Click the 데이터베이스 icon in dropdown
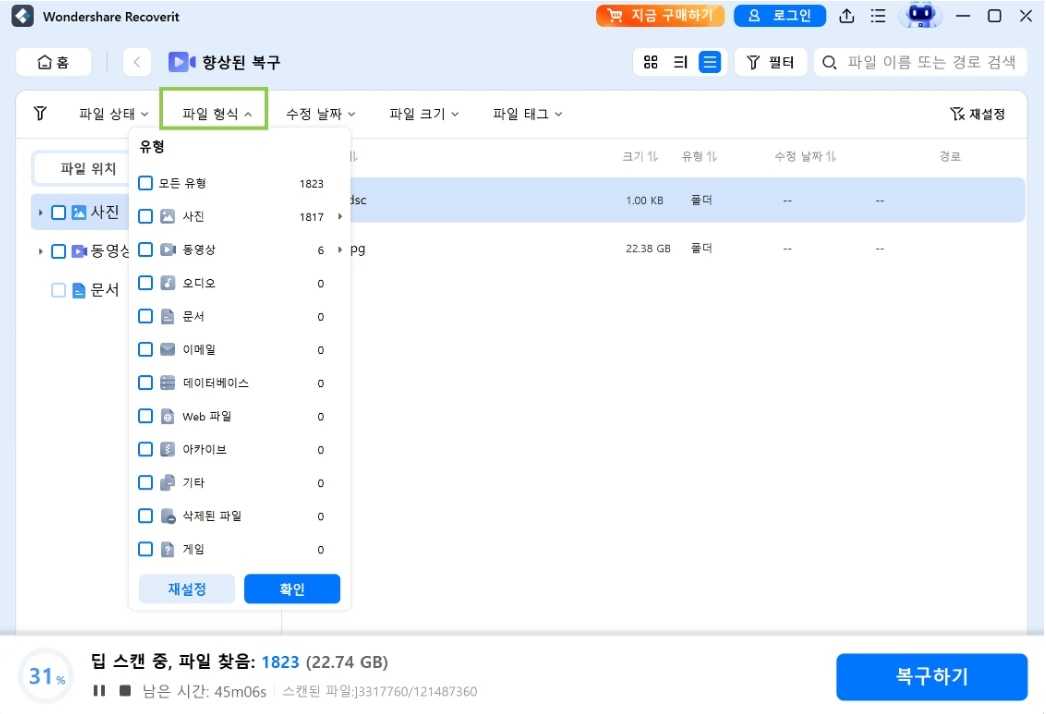The image size is (1046, 714). pyautogui.click(x=167, y=382)
